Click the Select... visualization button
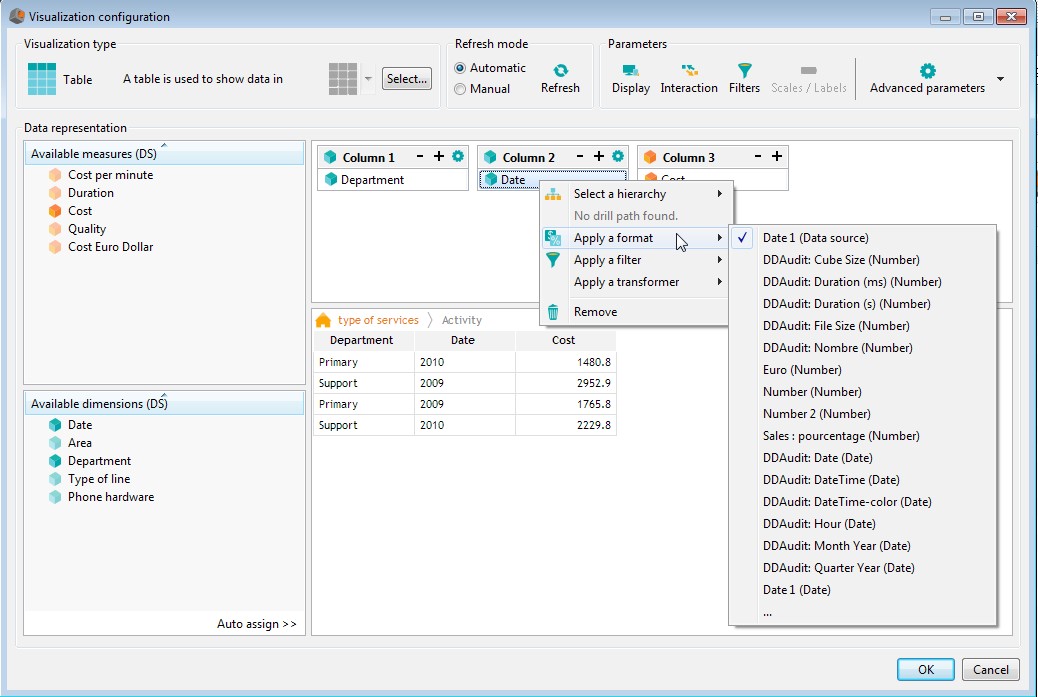The width and height of the screenshot is (1038, 697). 406,79
